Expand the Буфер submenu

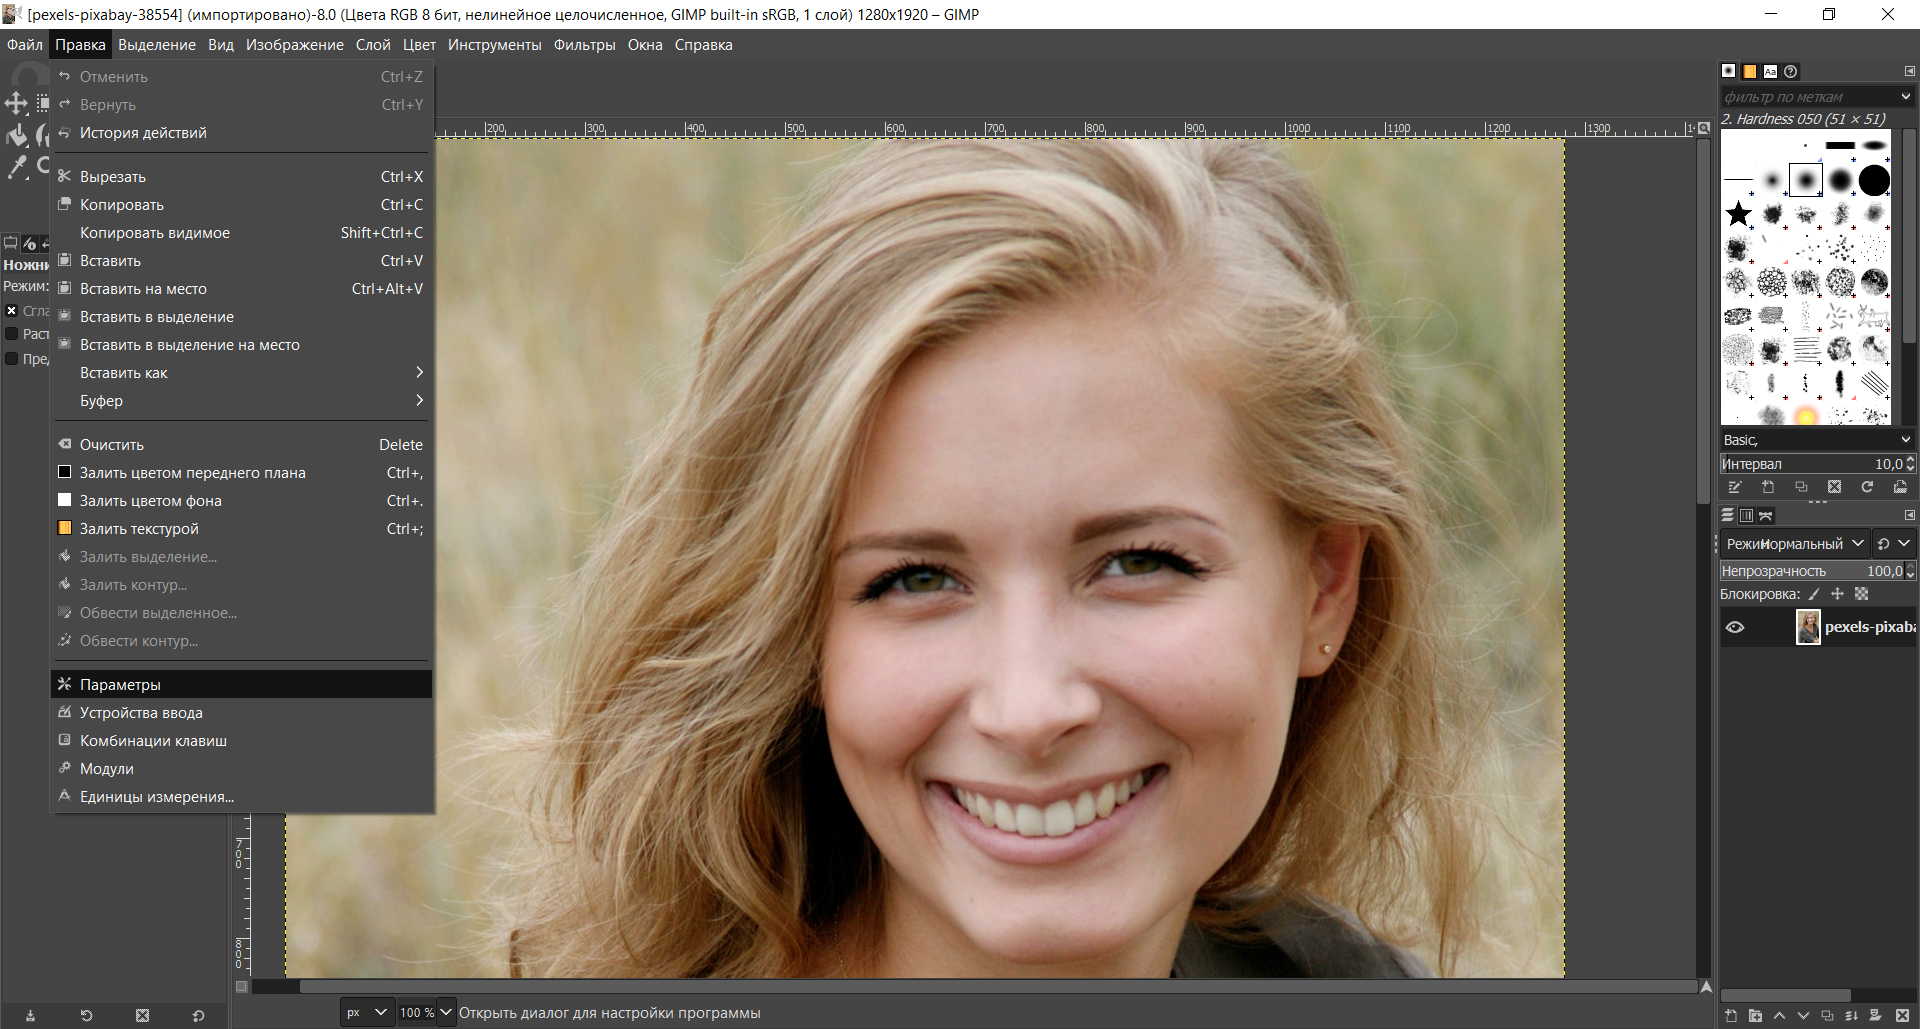(x=241, y=401)
